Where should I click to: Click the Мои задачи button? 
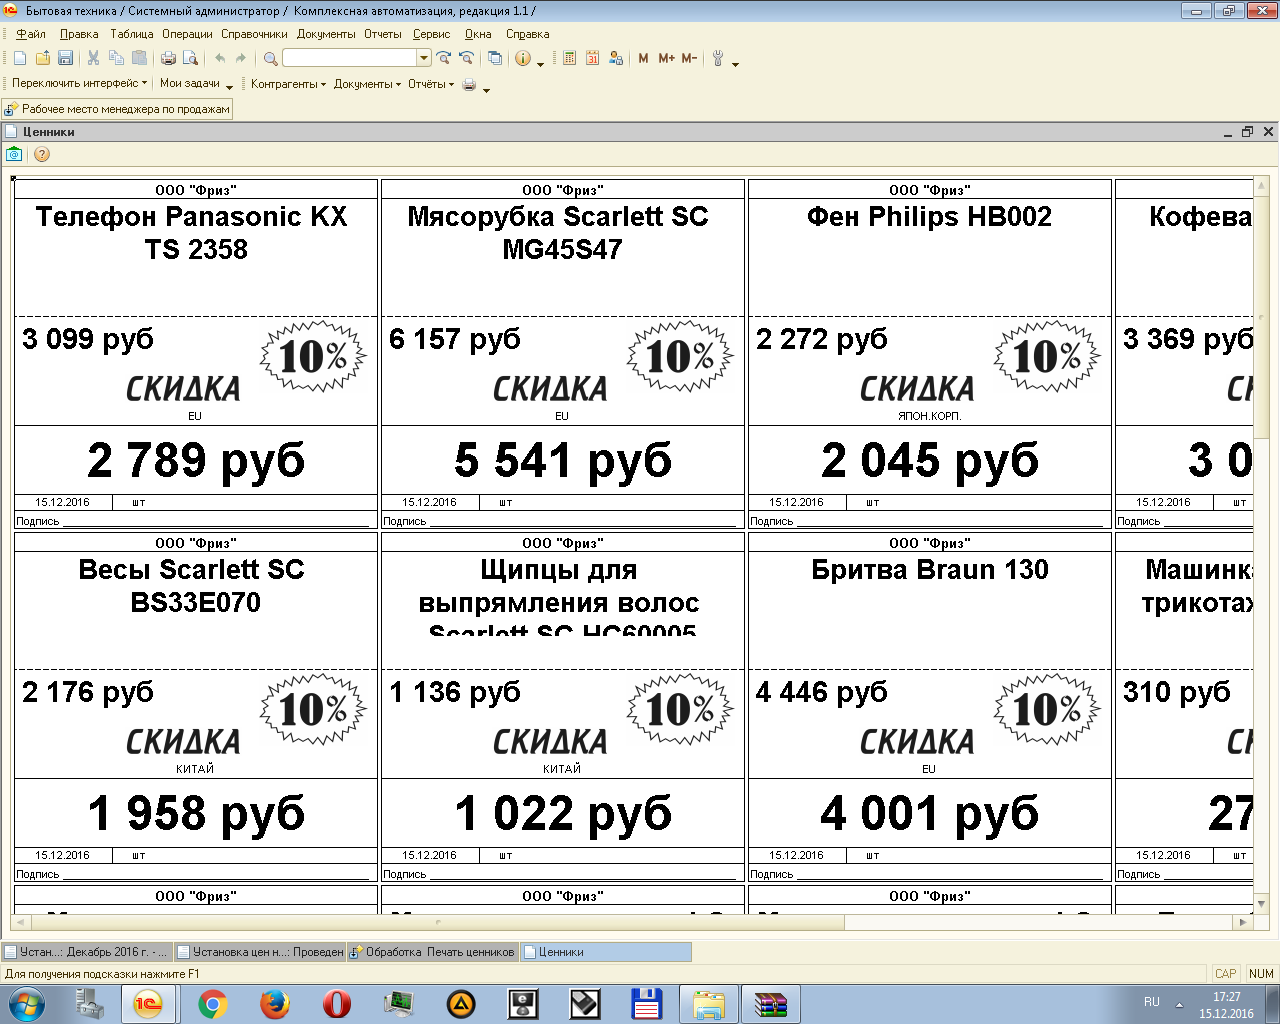point(189,84)
